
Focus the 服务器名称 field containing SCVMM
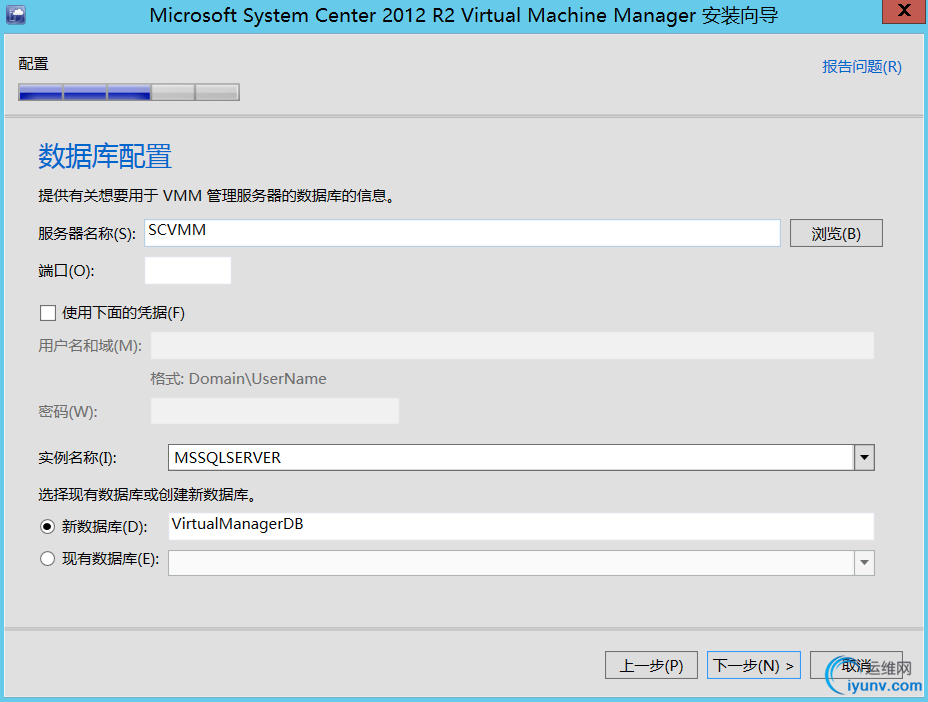[x=462, y=233]
